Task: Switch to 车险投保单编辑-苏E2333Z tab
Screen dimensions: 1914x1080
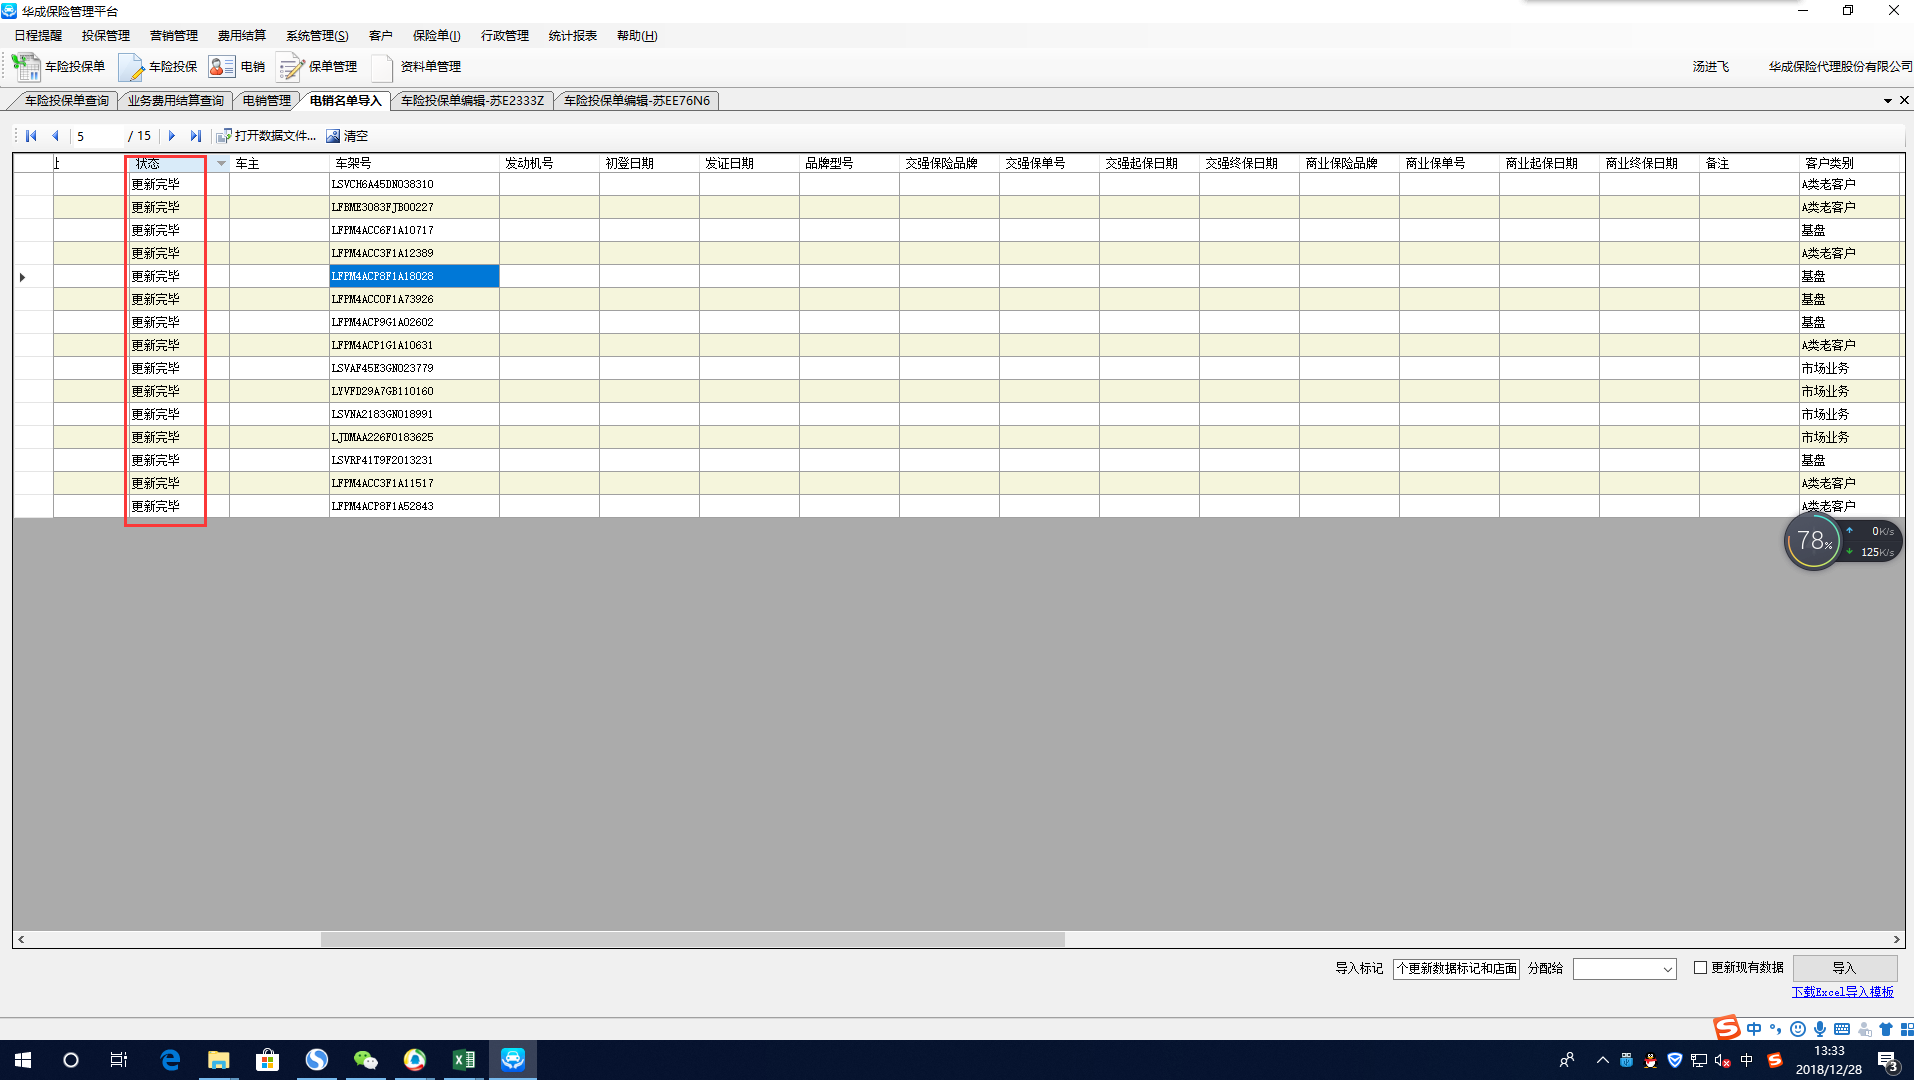Action: (x=472, y=101)
